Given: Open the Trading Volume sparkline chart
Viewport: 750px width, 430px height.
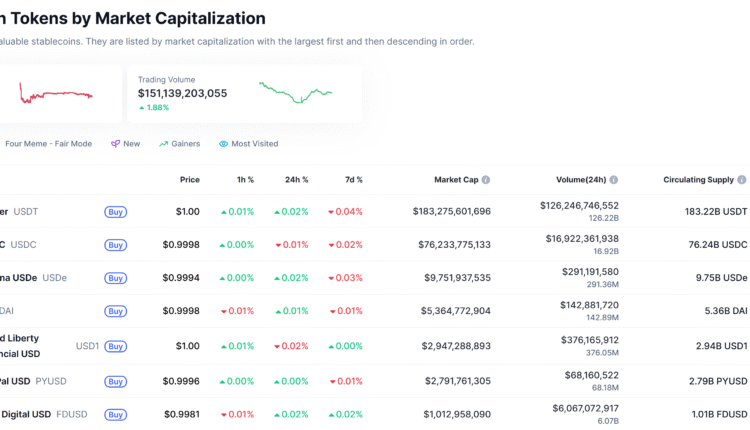Looking at the screenshot, I should click(x=295, y=93).
